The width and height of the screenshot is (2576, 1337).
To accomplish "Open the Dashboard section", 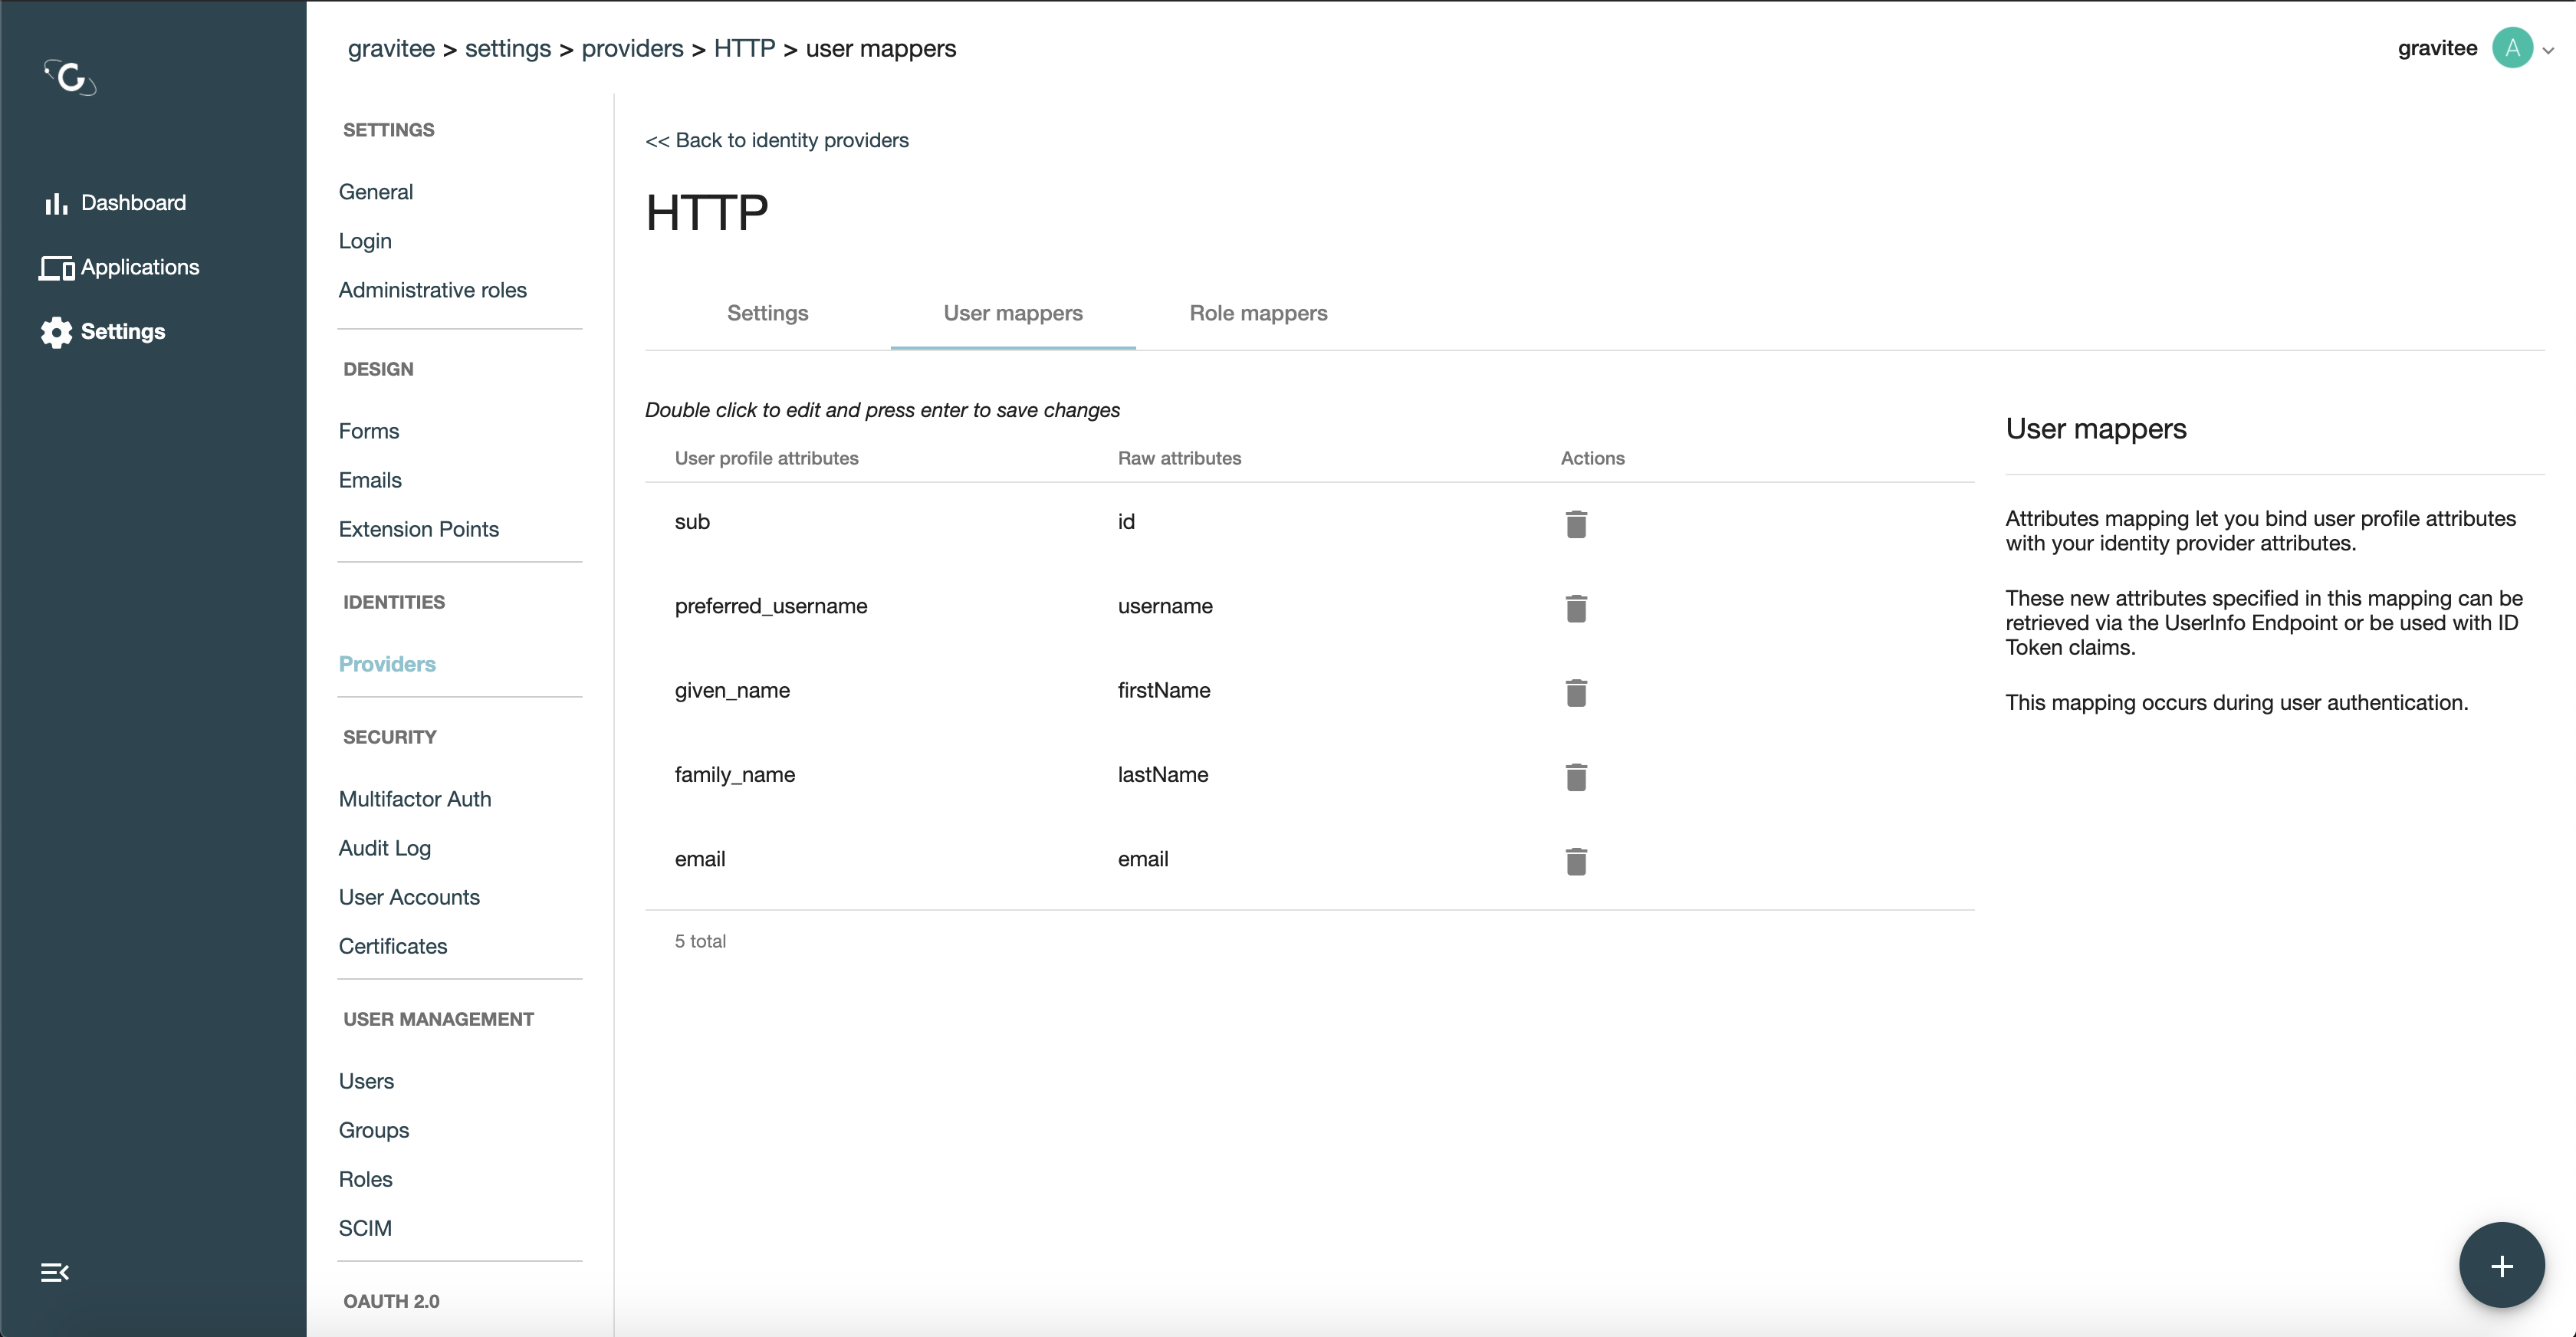I will (x=132, y=203).
